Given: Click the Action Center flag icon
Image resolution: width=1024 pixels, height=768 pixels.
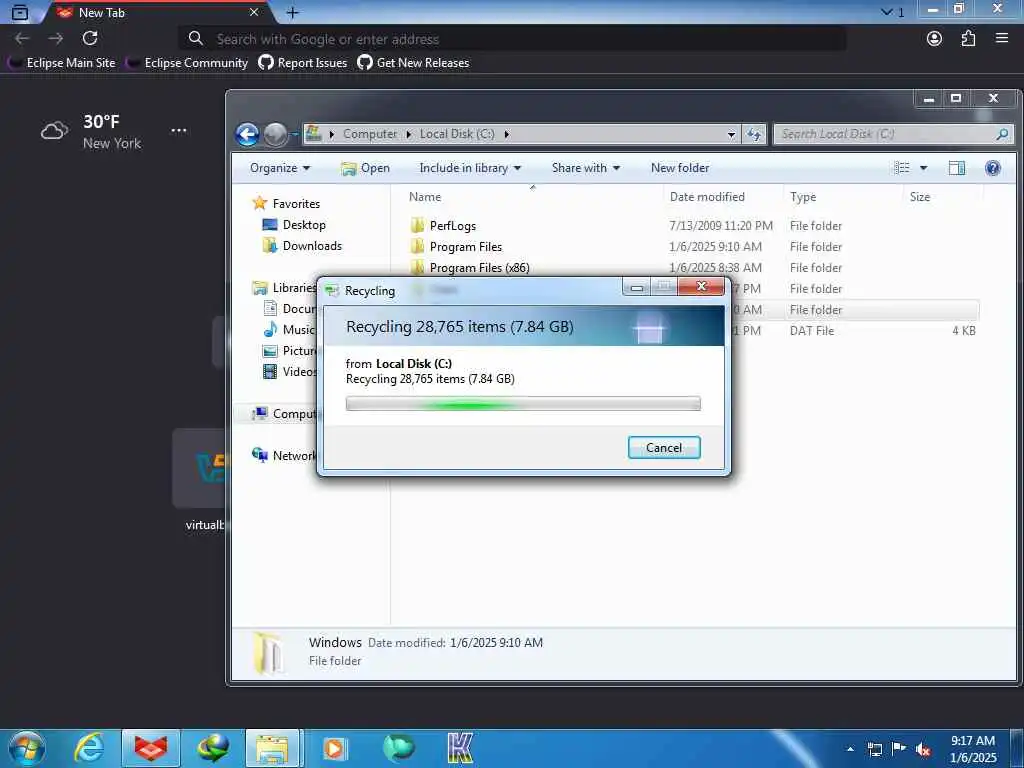Looking at the screenshot, I should click(x=899, y=749).
